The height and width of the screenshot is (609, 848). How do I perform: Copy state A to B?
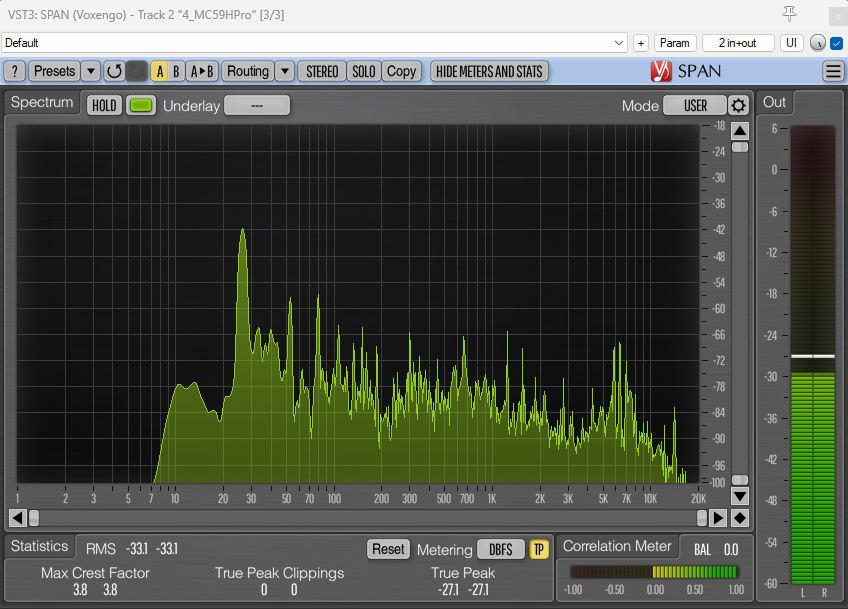click(x=203, y=71)
